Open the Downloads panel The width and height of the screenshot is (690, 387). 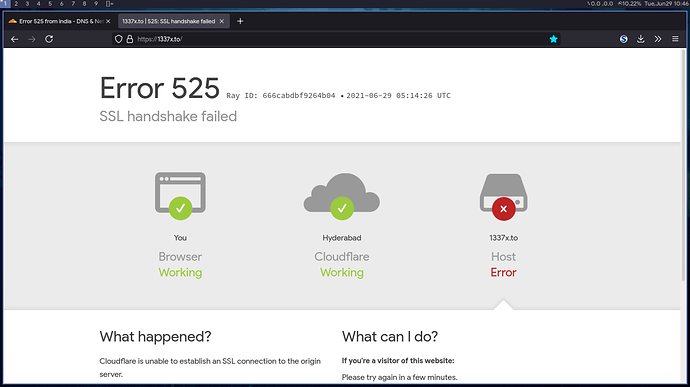641,39
